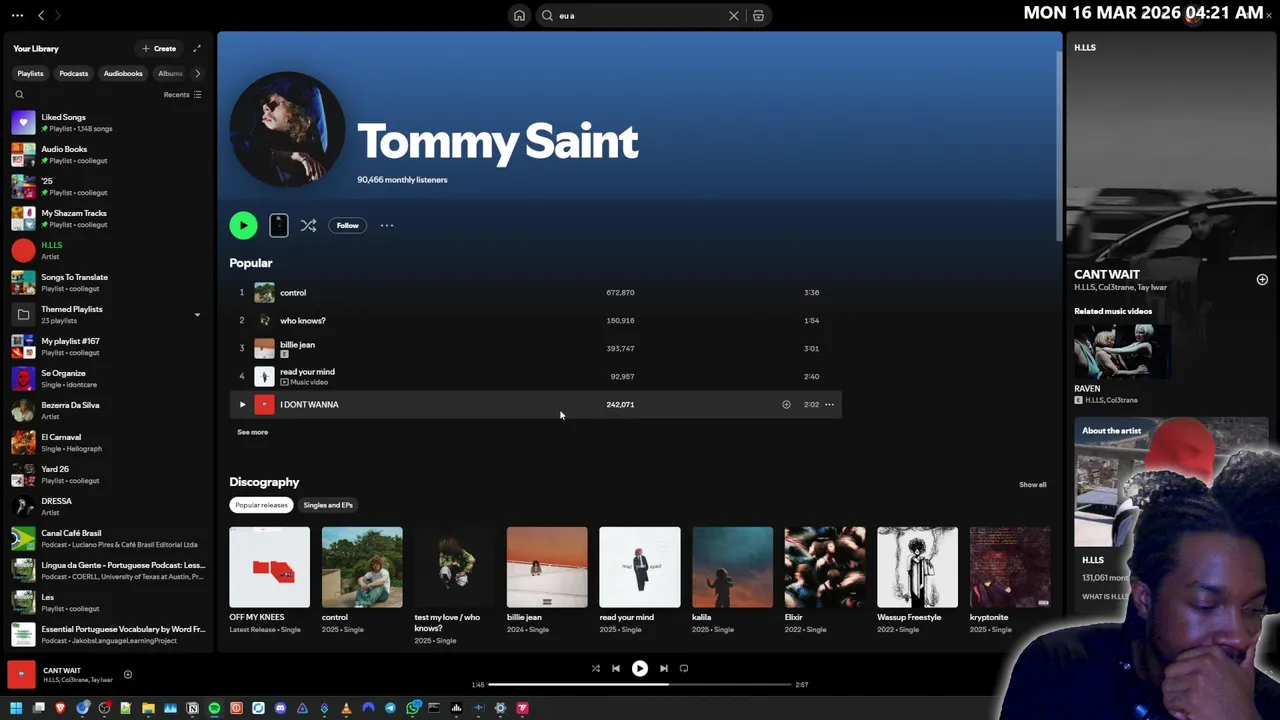
Task: Open 'control' single in Discography
Action: click(362, 567)
